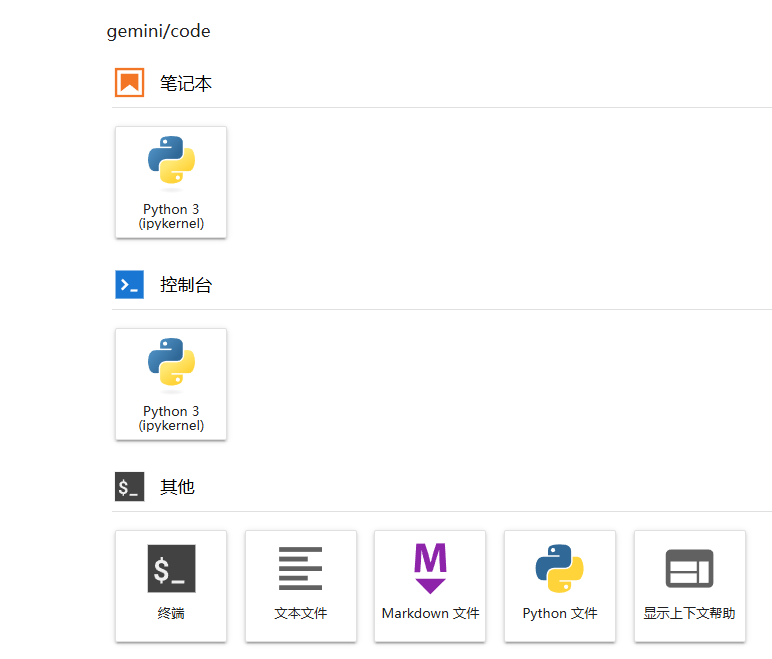Click the 其他 section heading
772x659 pixels.
tap(177, 487)
